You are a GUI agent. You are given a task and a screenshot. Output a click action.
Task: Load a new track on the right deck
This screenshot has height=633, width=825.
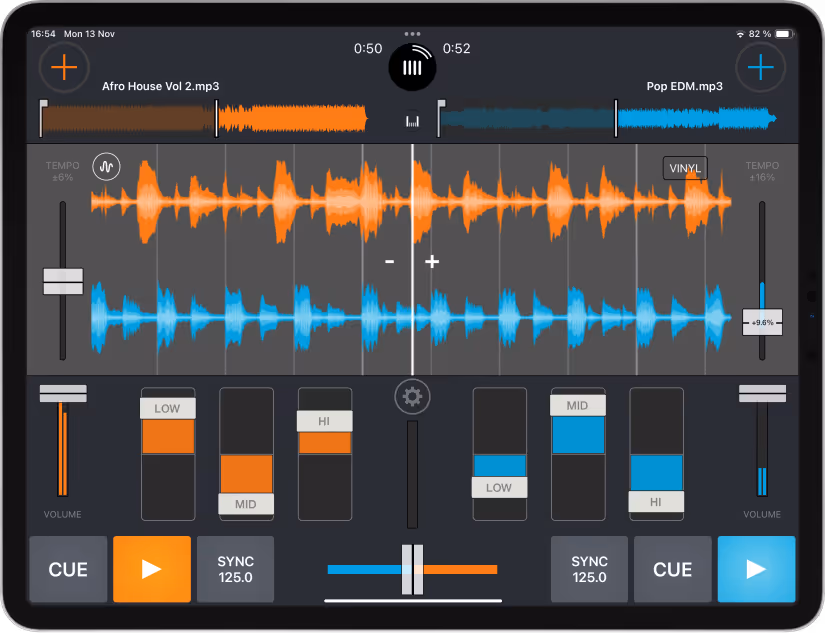(761, 67)
